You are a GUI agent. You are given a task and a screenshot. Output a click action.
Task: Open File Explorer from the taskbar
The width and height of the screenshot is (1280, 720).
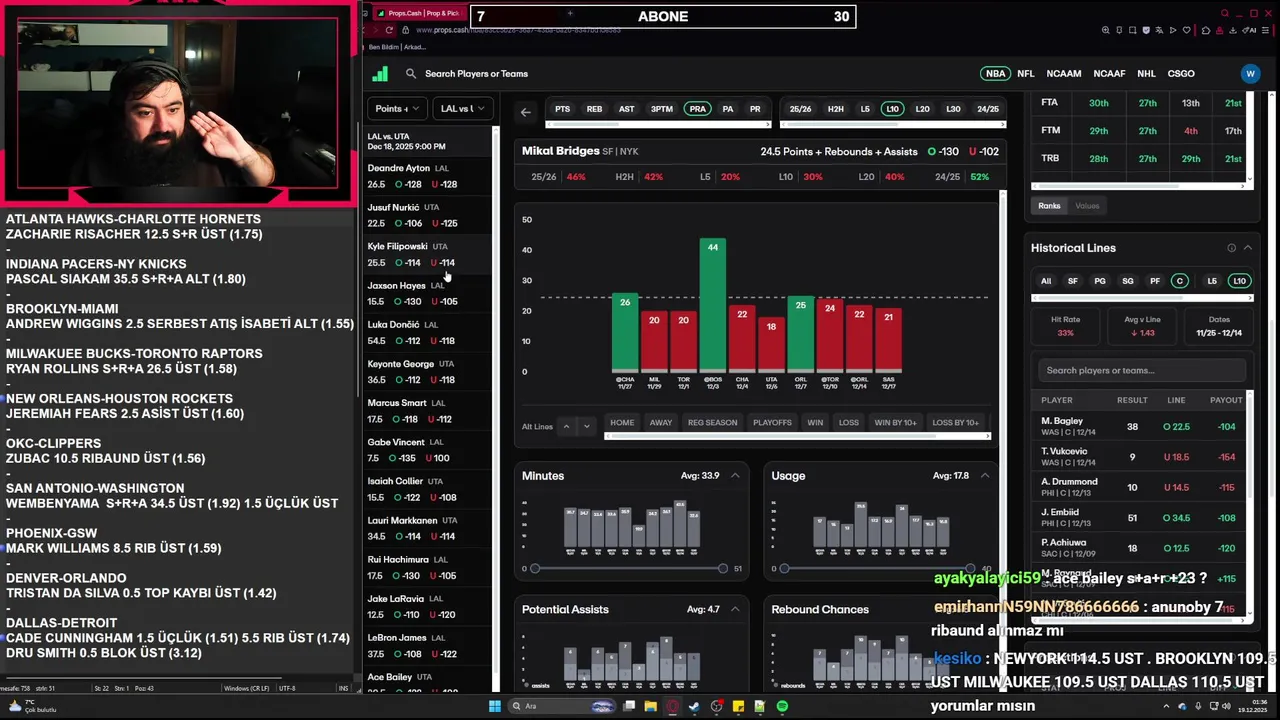(x=651, y=706)
